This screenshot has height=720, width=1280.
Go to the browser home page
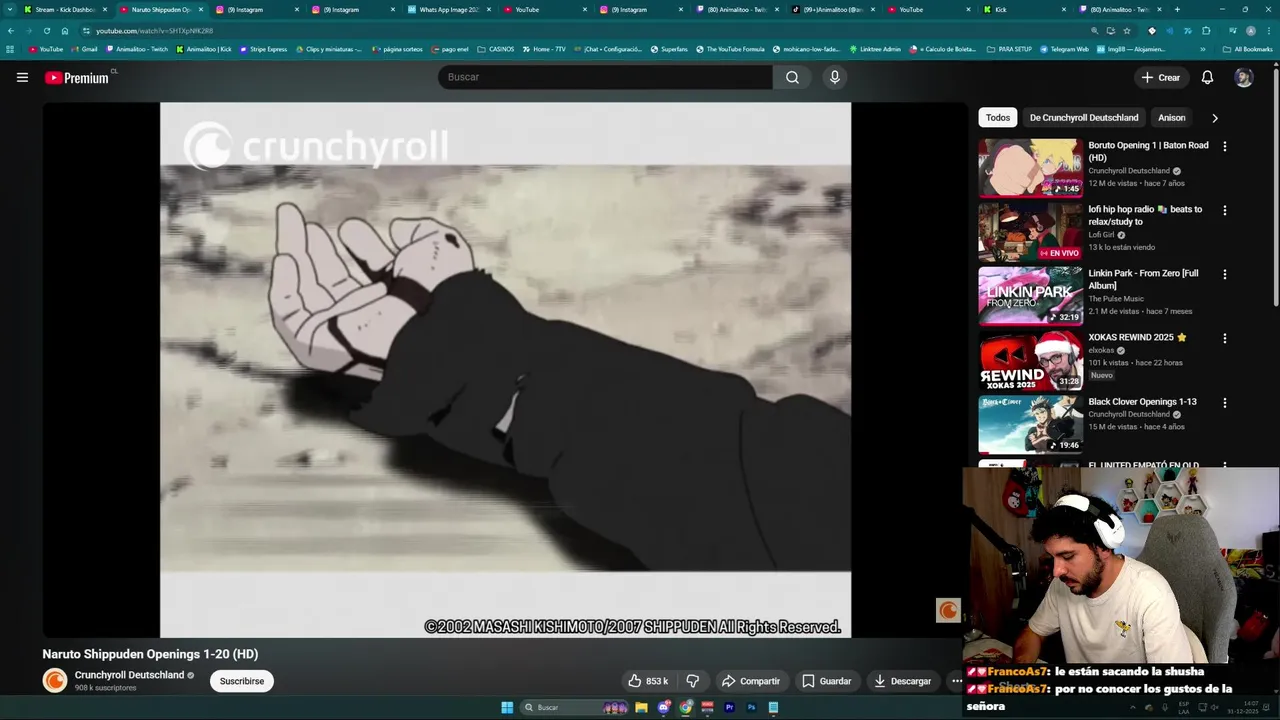[x=65, y=31]
